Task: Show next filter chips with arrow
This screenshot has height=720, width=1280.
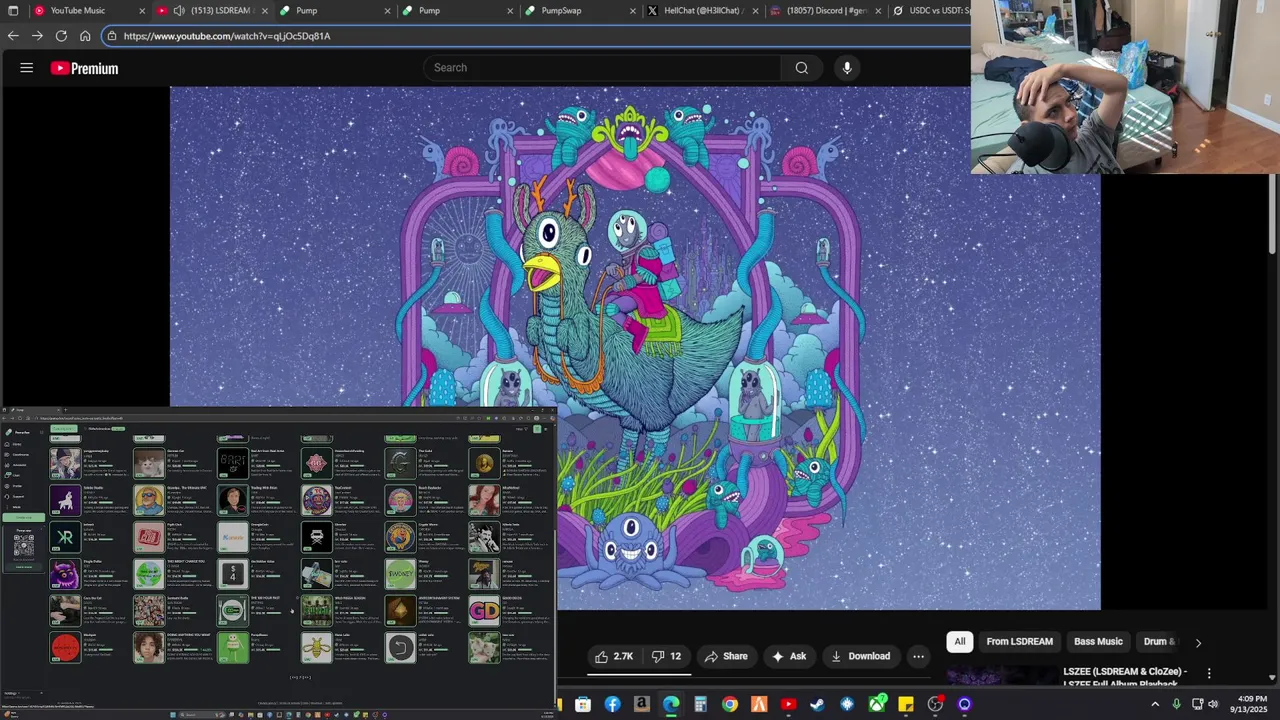Action: click(1198, 642)
